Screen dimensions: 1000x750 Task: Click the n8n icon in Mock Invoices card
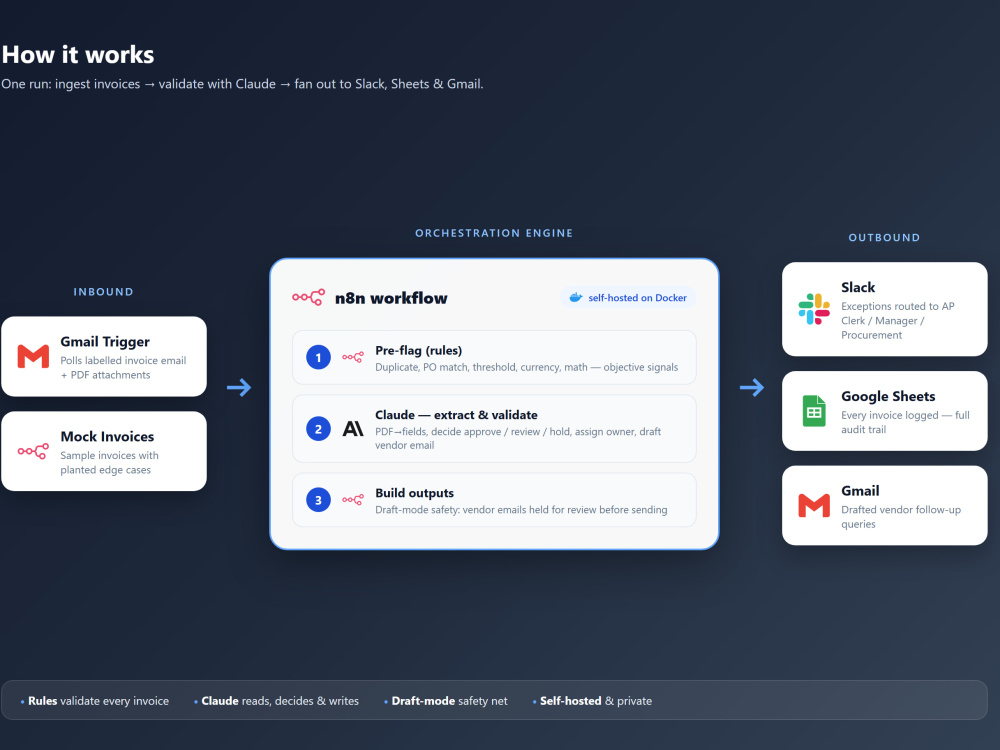33,451
